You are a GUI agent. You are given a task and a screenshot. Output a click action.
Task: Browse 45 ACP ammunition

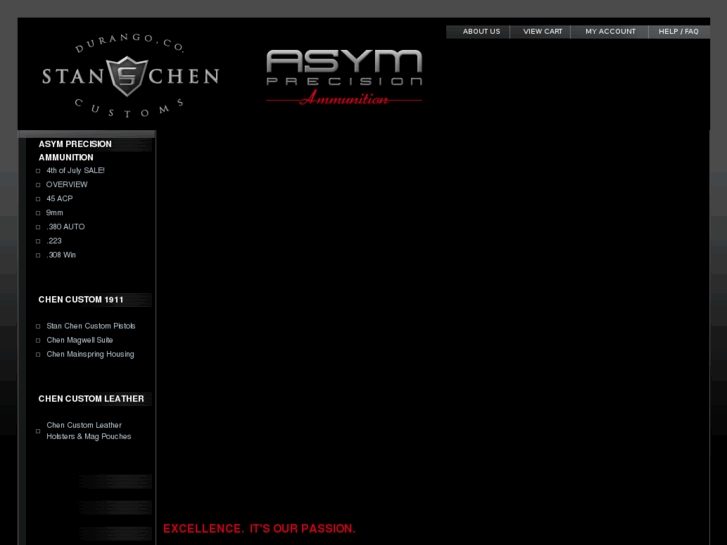[x=59, y=199]
